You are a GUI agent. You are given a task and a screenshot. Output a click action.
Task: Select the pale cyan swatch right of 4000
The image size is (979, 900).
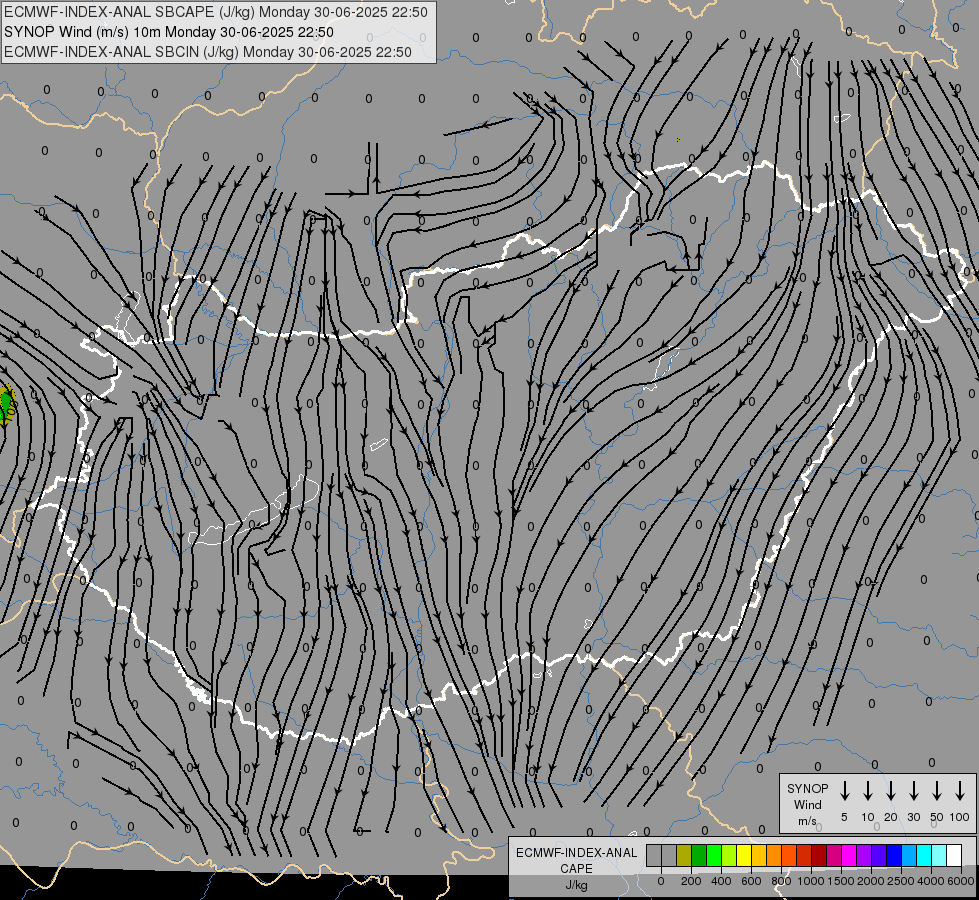point(940,856)
